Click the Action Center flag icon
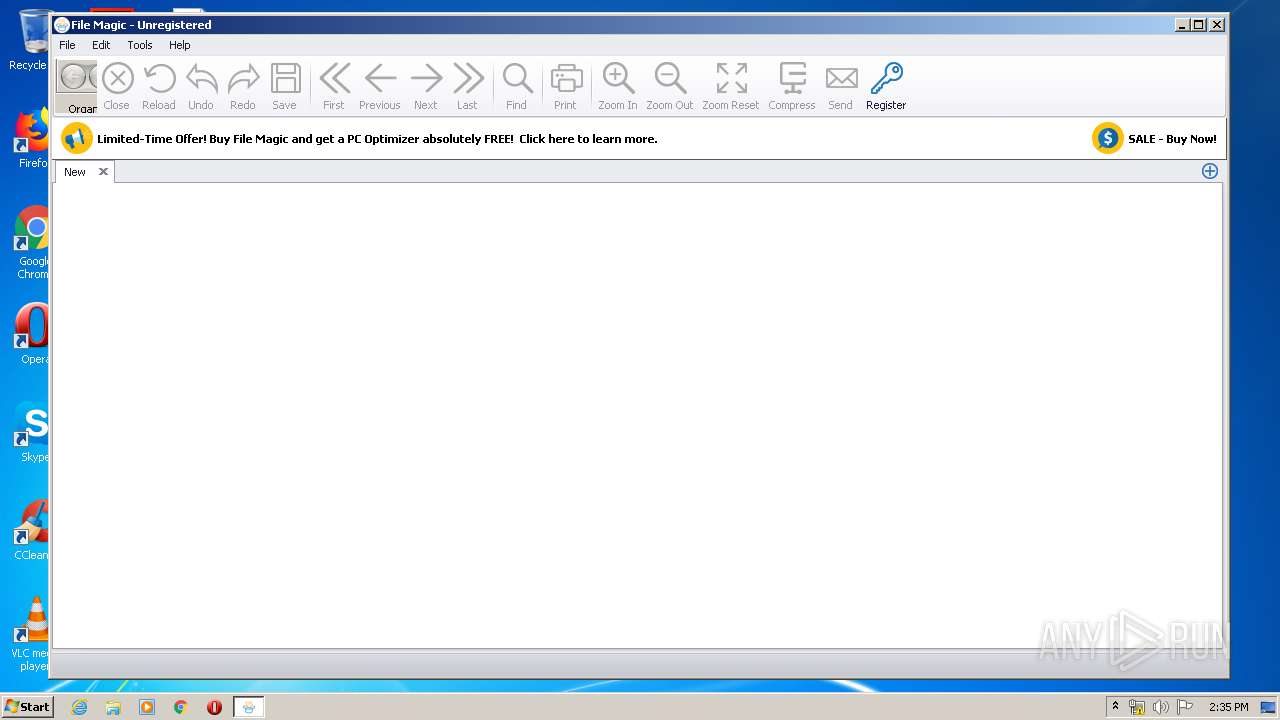This screenshot has width=1280, height=720. pos(1184,707)
